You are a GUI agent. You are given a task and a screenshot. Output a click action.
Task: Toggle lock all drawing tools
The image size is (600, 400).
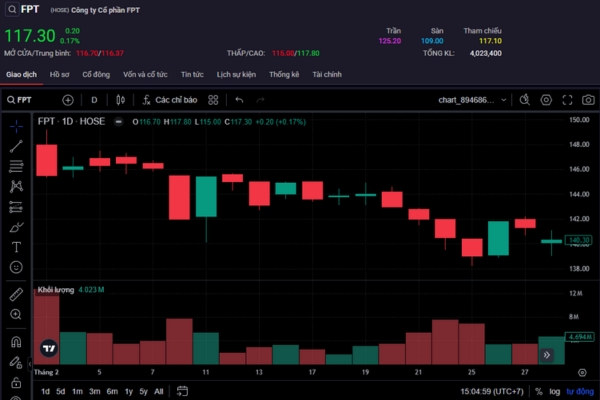[x=16, y=382]
